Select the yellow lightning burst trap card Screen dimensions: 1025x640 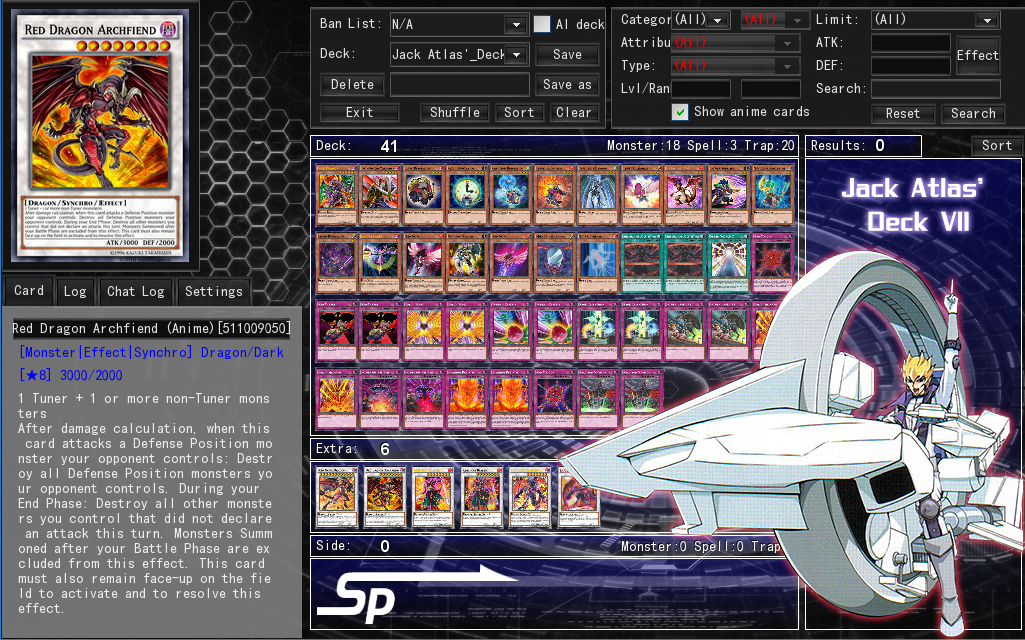point(337,399)
